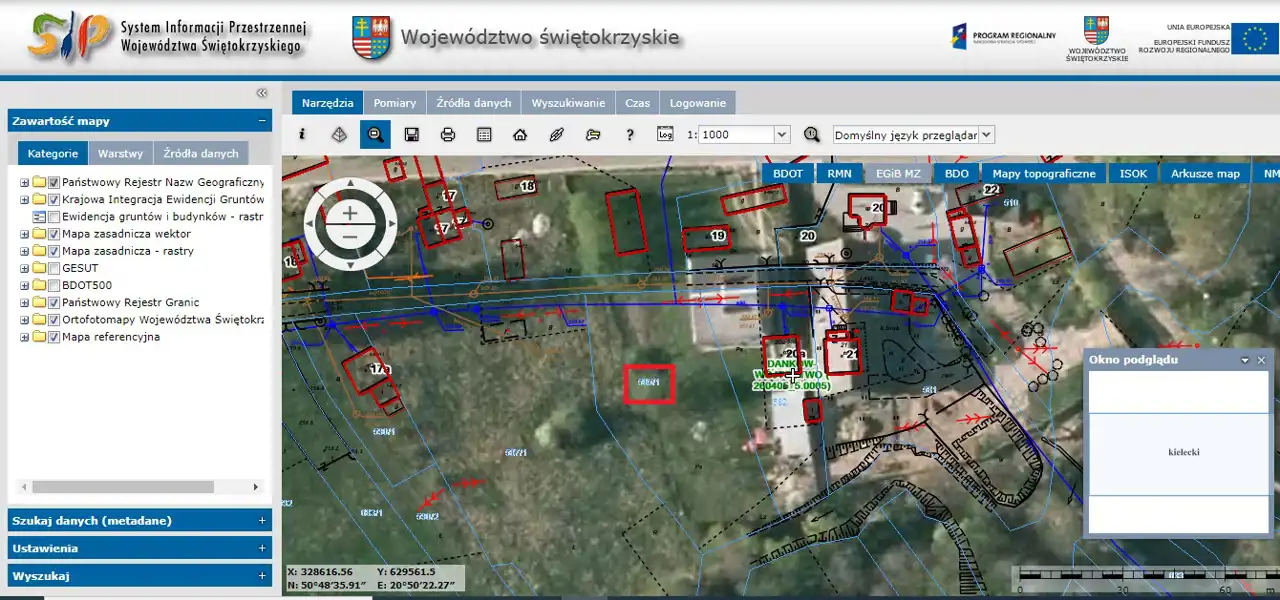Expand the Mapa zasadnicza wektor tree node
Screen dimensions: 1280x600
[23, 234]
